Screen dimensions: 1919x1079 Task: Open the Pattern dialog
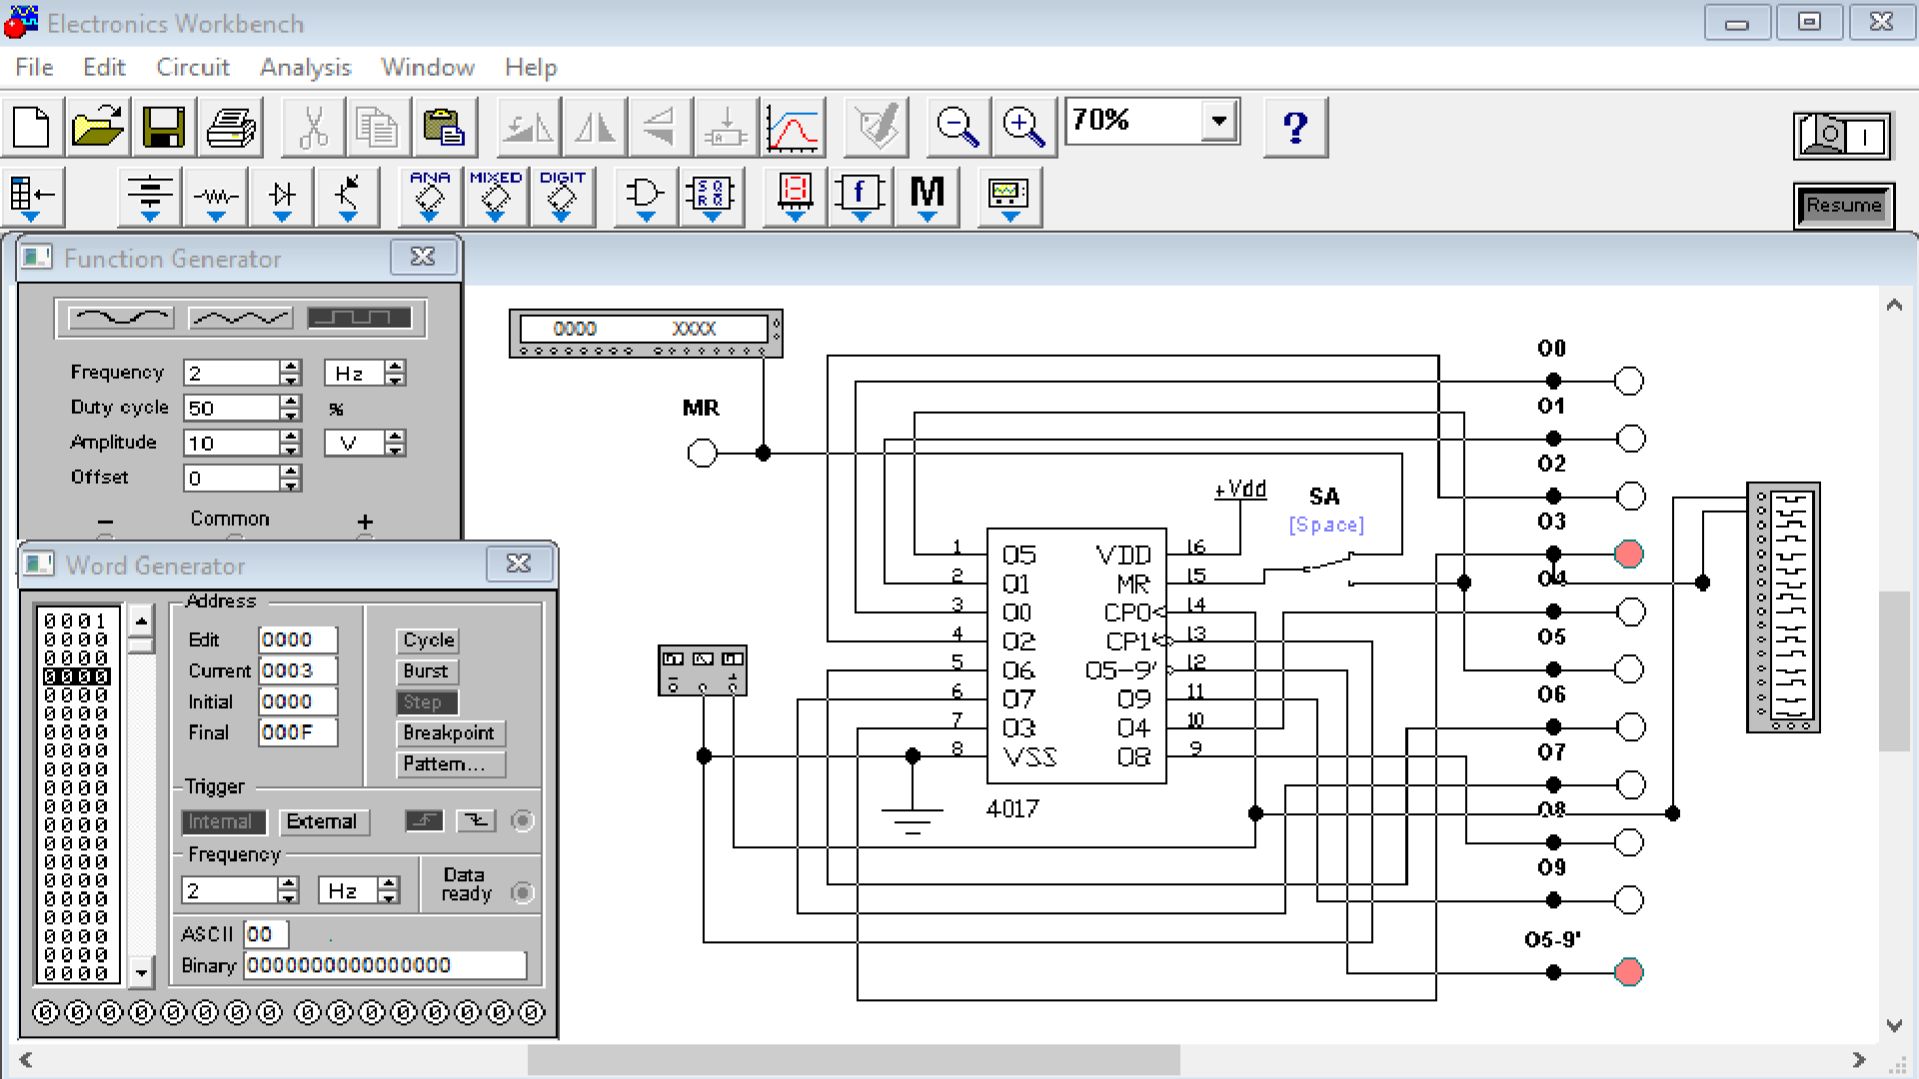[450, 764]
